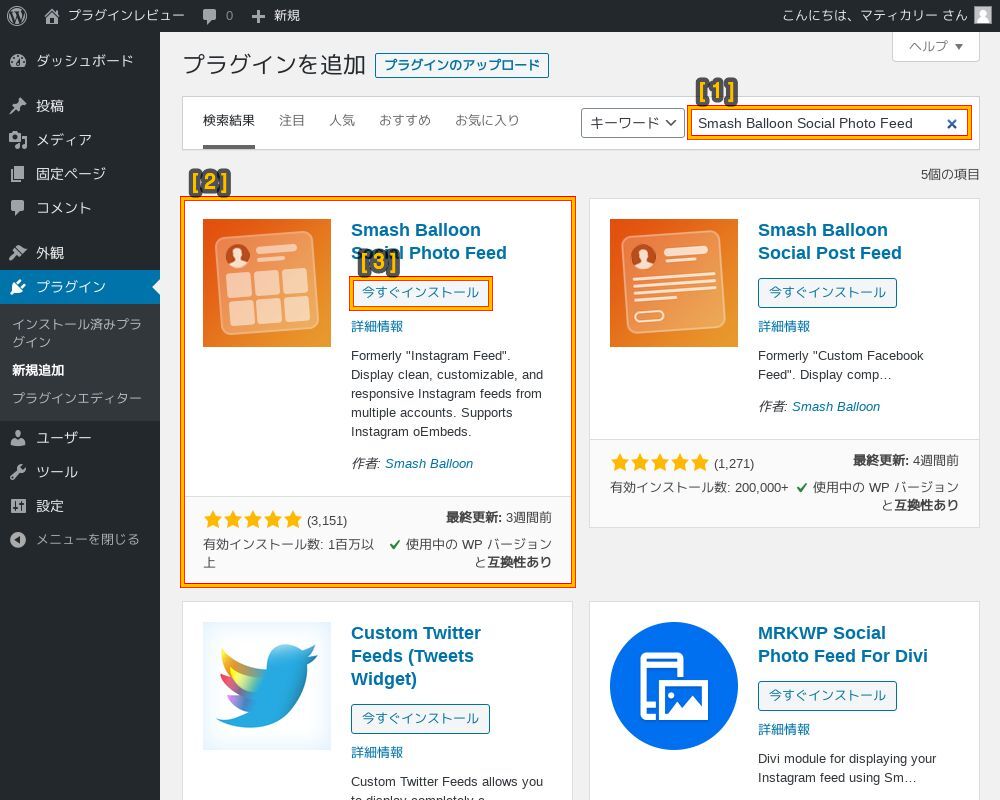Open the comments bubble icon in admin bar

[209, 16]
